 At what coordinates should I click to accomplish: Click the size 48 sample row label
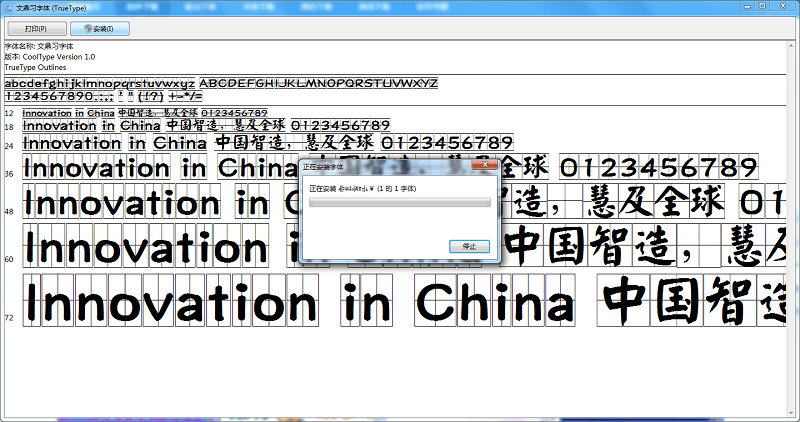(9, 211)
